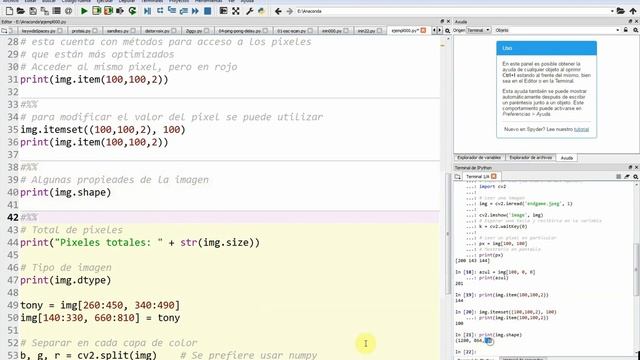Click line 35 img.itemset code
Viewport: 640px width, 360px height.
pyautogui.click(x=103, y=129)
